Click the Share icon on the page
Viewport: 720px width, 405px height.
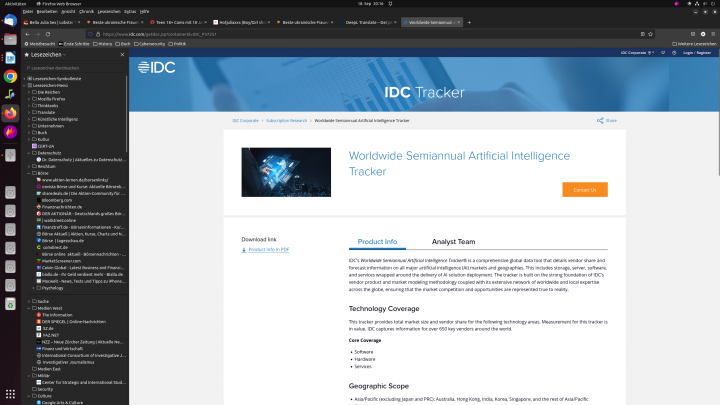[x=600, y=120]
